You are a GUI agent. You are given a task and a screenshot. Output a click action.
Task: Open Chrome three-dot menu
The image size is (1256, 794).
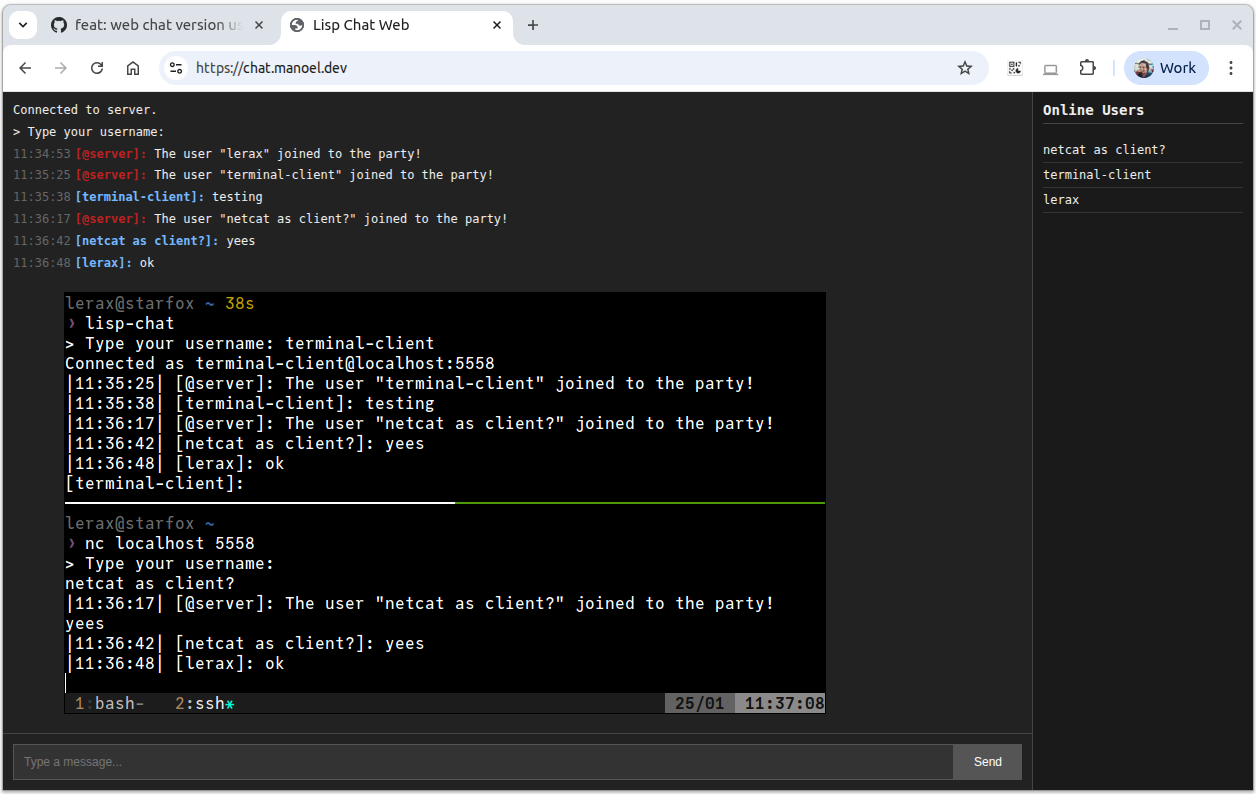[x=1231, y=68]
